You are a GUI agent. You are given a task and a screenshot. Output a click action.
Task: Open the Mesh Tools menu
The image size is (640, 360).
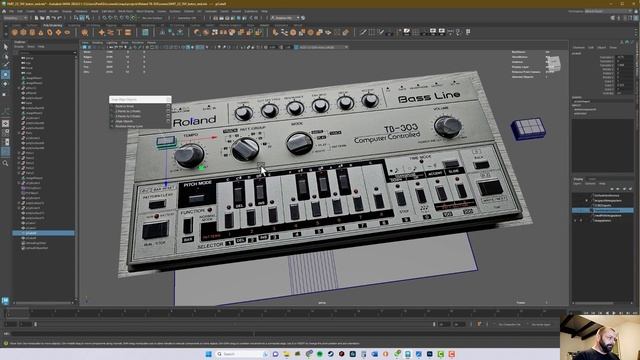[x=125, y=11]
